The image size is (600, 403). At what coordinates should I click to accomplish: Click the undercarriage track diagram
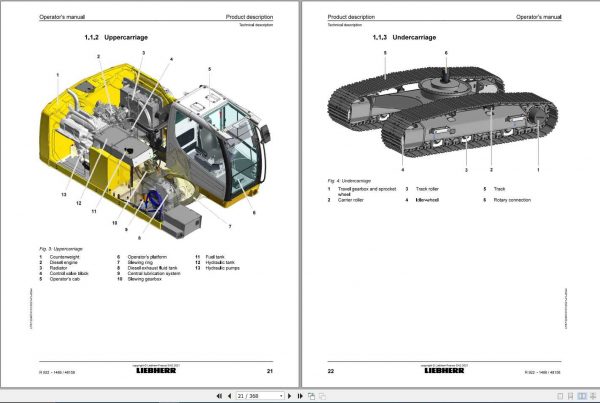[443, 113]
